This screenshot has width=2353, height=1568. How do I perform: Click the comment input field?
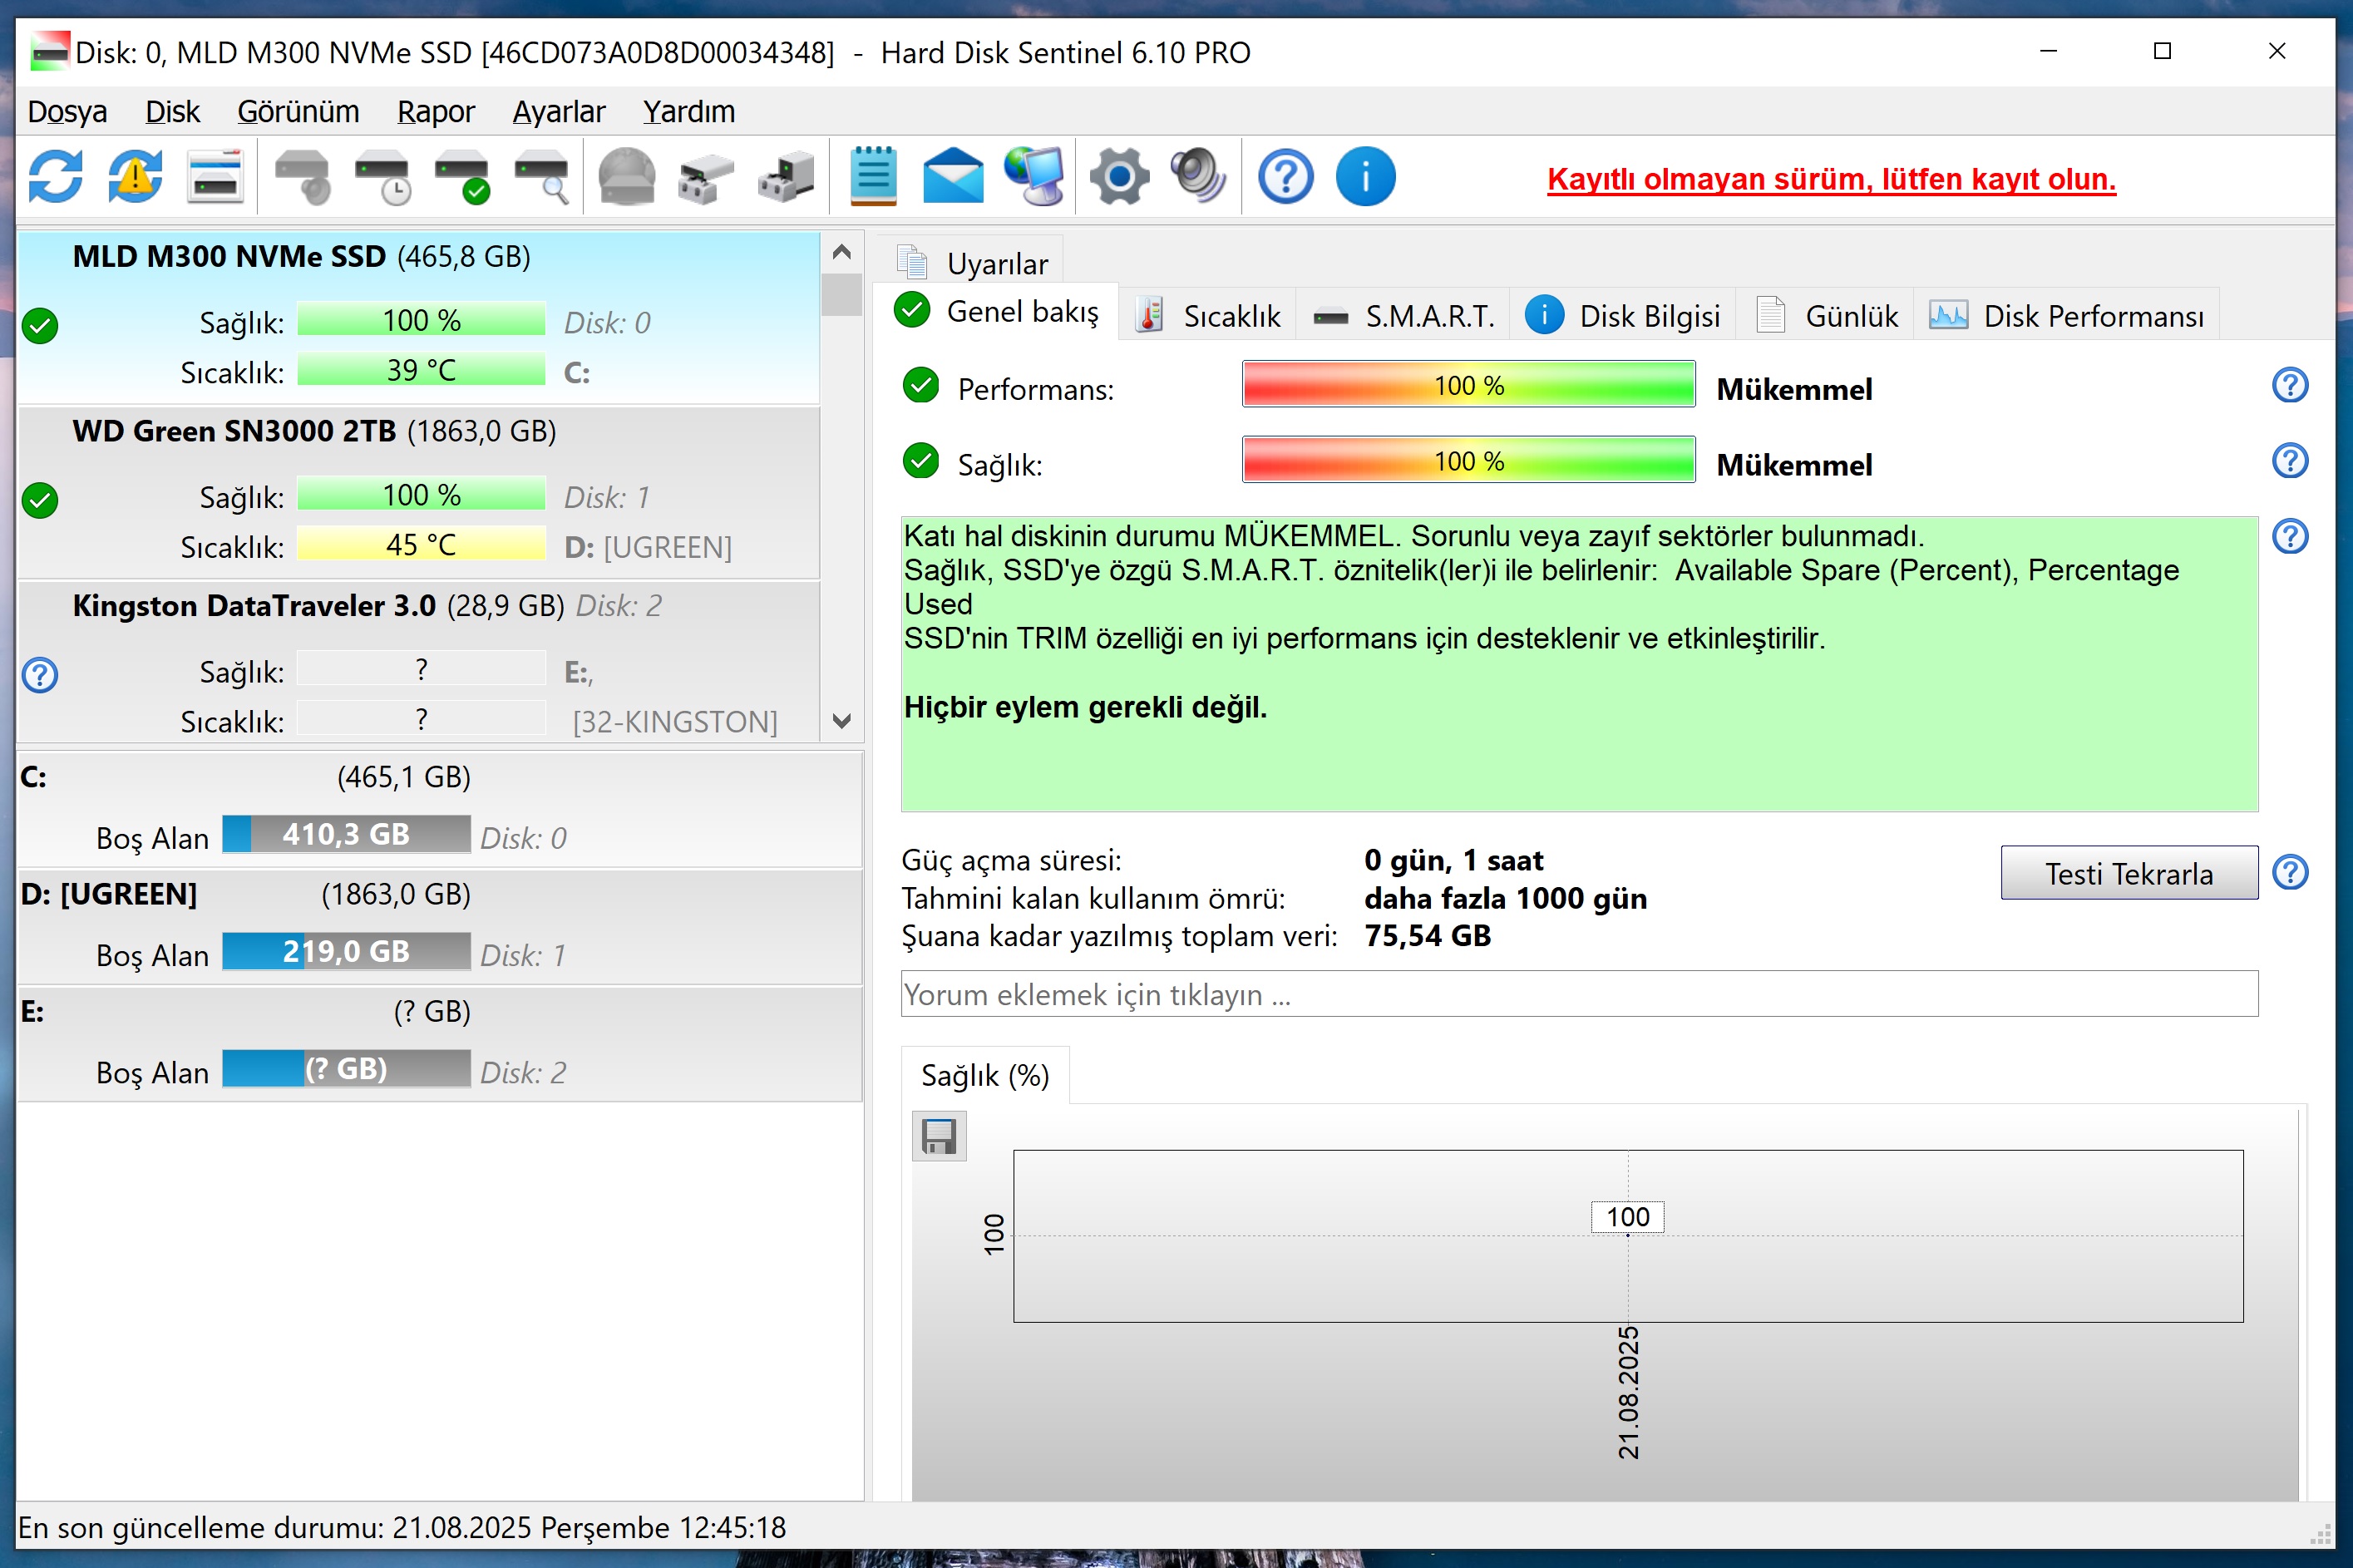click(x=1578, y=994)
